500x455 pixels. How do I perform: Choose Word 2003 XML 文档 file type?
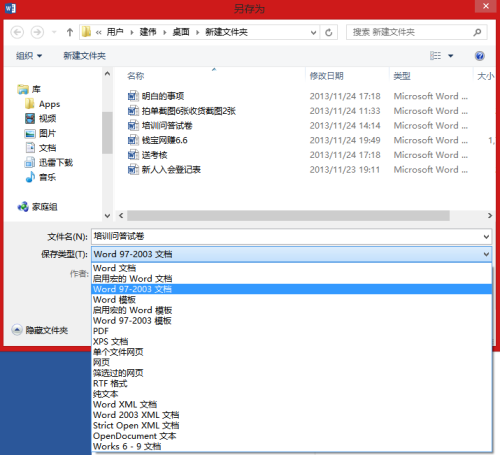click(292, 415)
